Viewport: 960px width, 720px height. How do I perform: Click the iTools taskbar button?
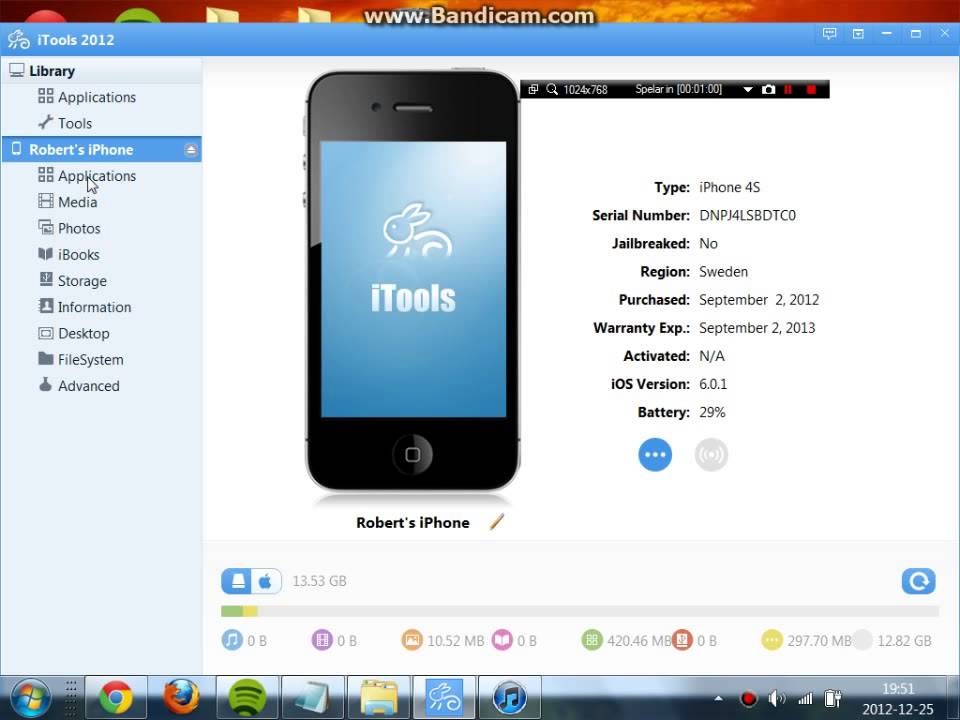[x=444, y=698]
